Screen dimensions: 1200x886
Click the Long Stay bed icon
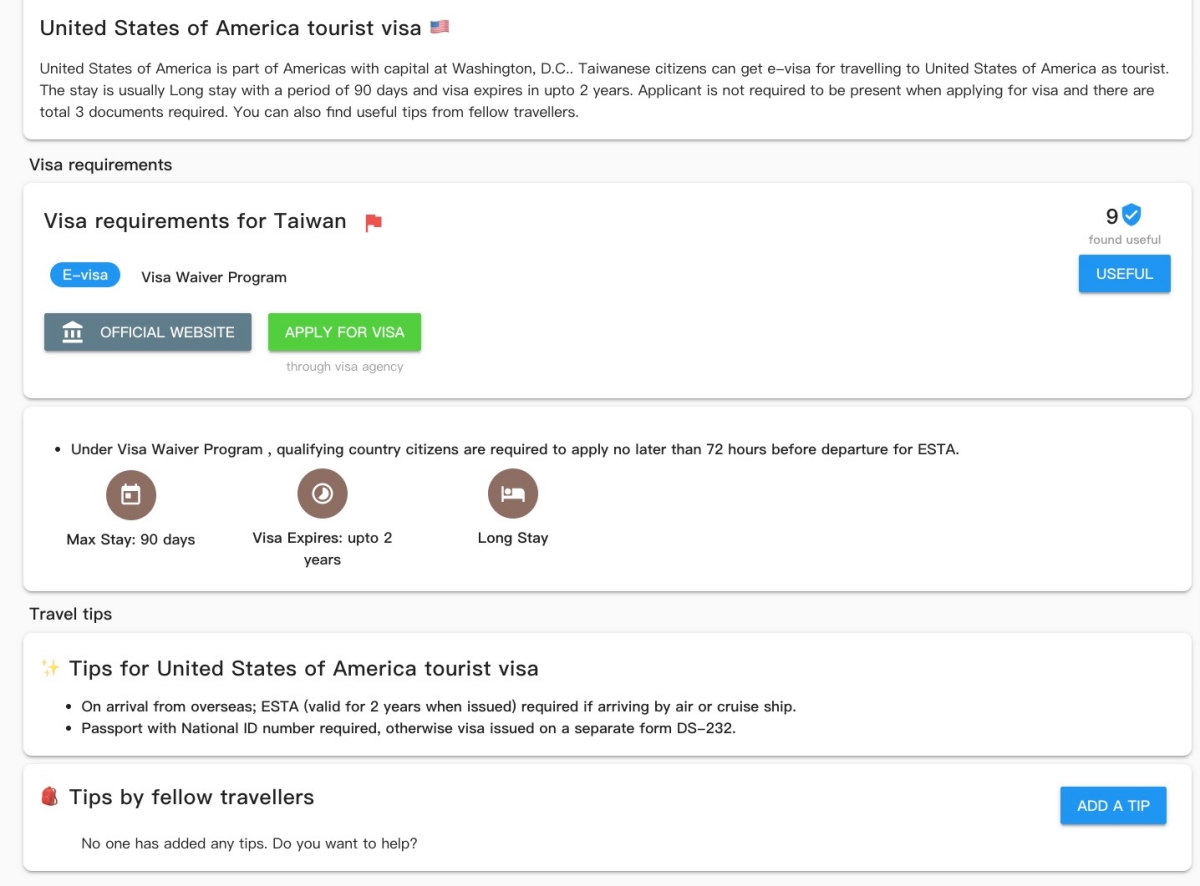[x=513, y=494]
